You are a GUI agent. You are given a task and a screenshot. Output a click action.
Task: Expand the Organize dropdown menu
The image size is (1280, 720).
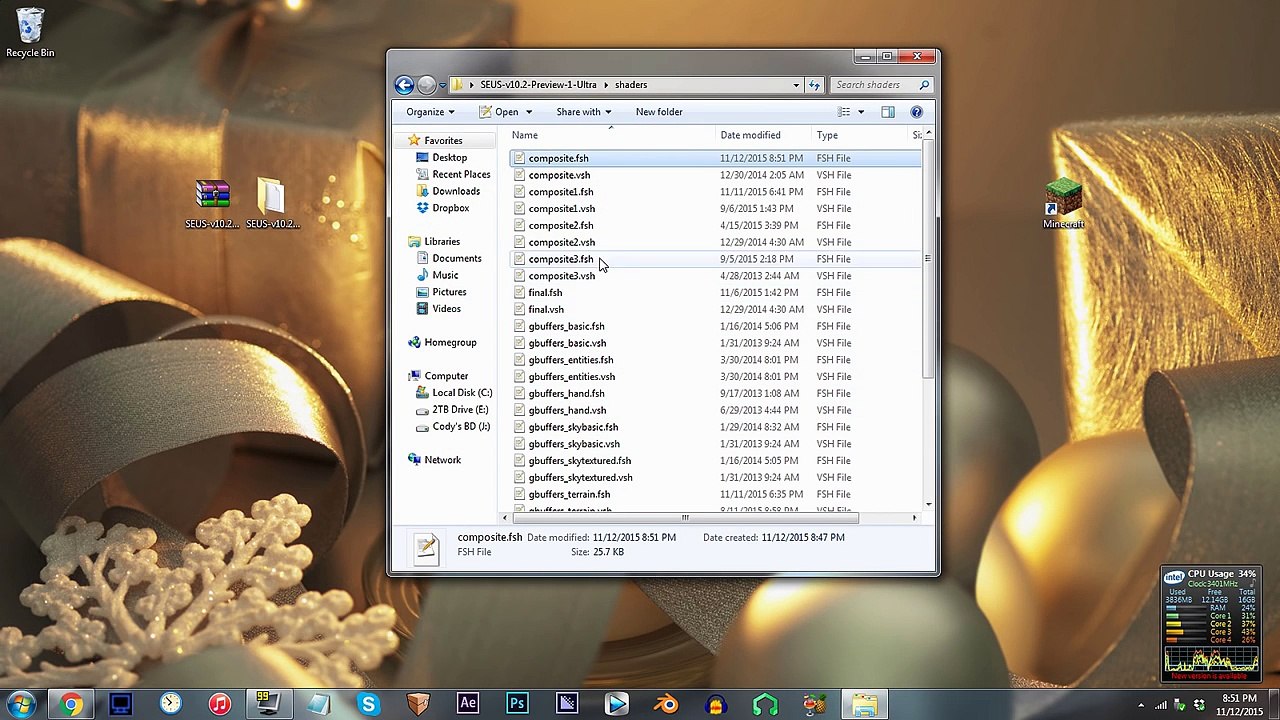[430, 112]
